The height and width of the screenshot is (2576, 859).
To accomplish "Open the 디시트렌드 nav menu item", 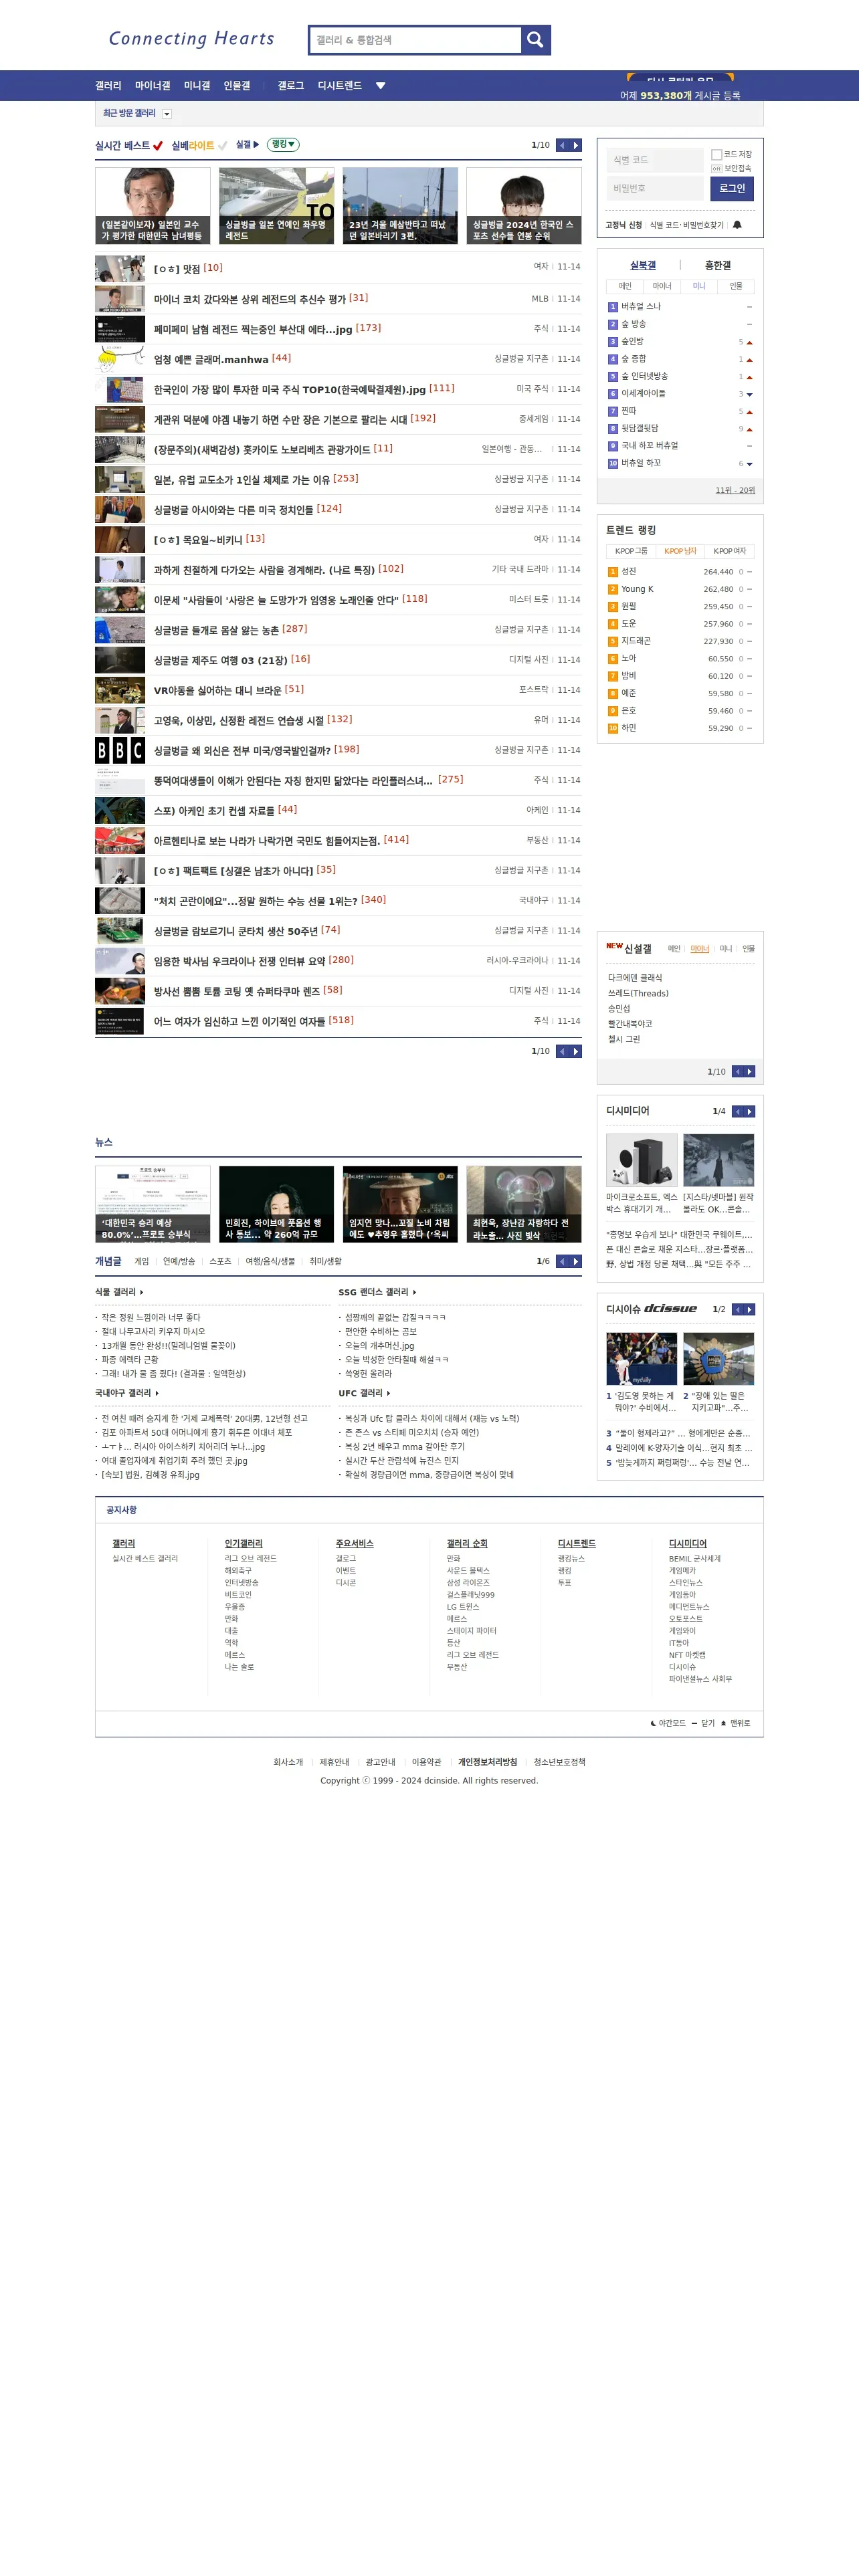I will 340,86.
